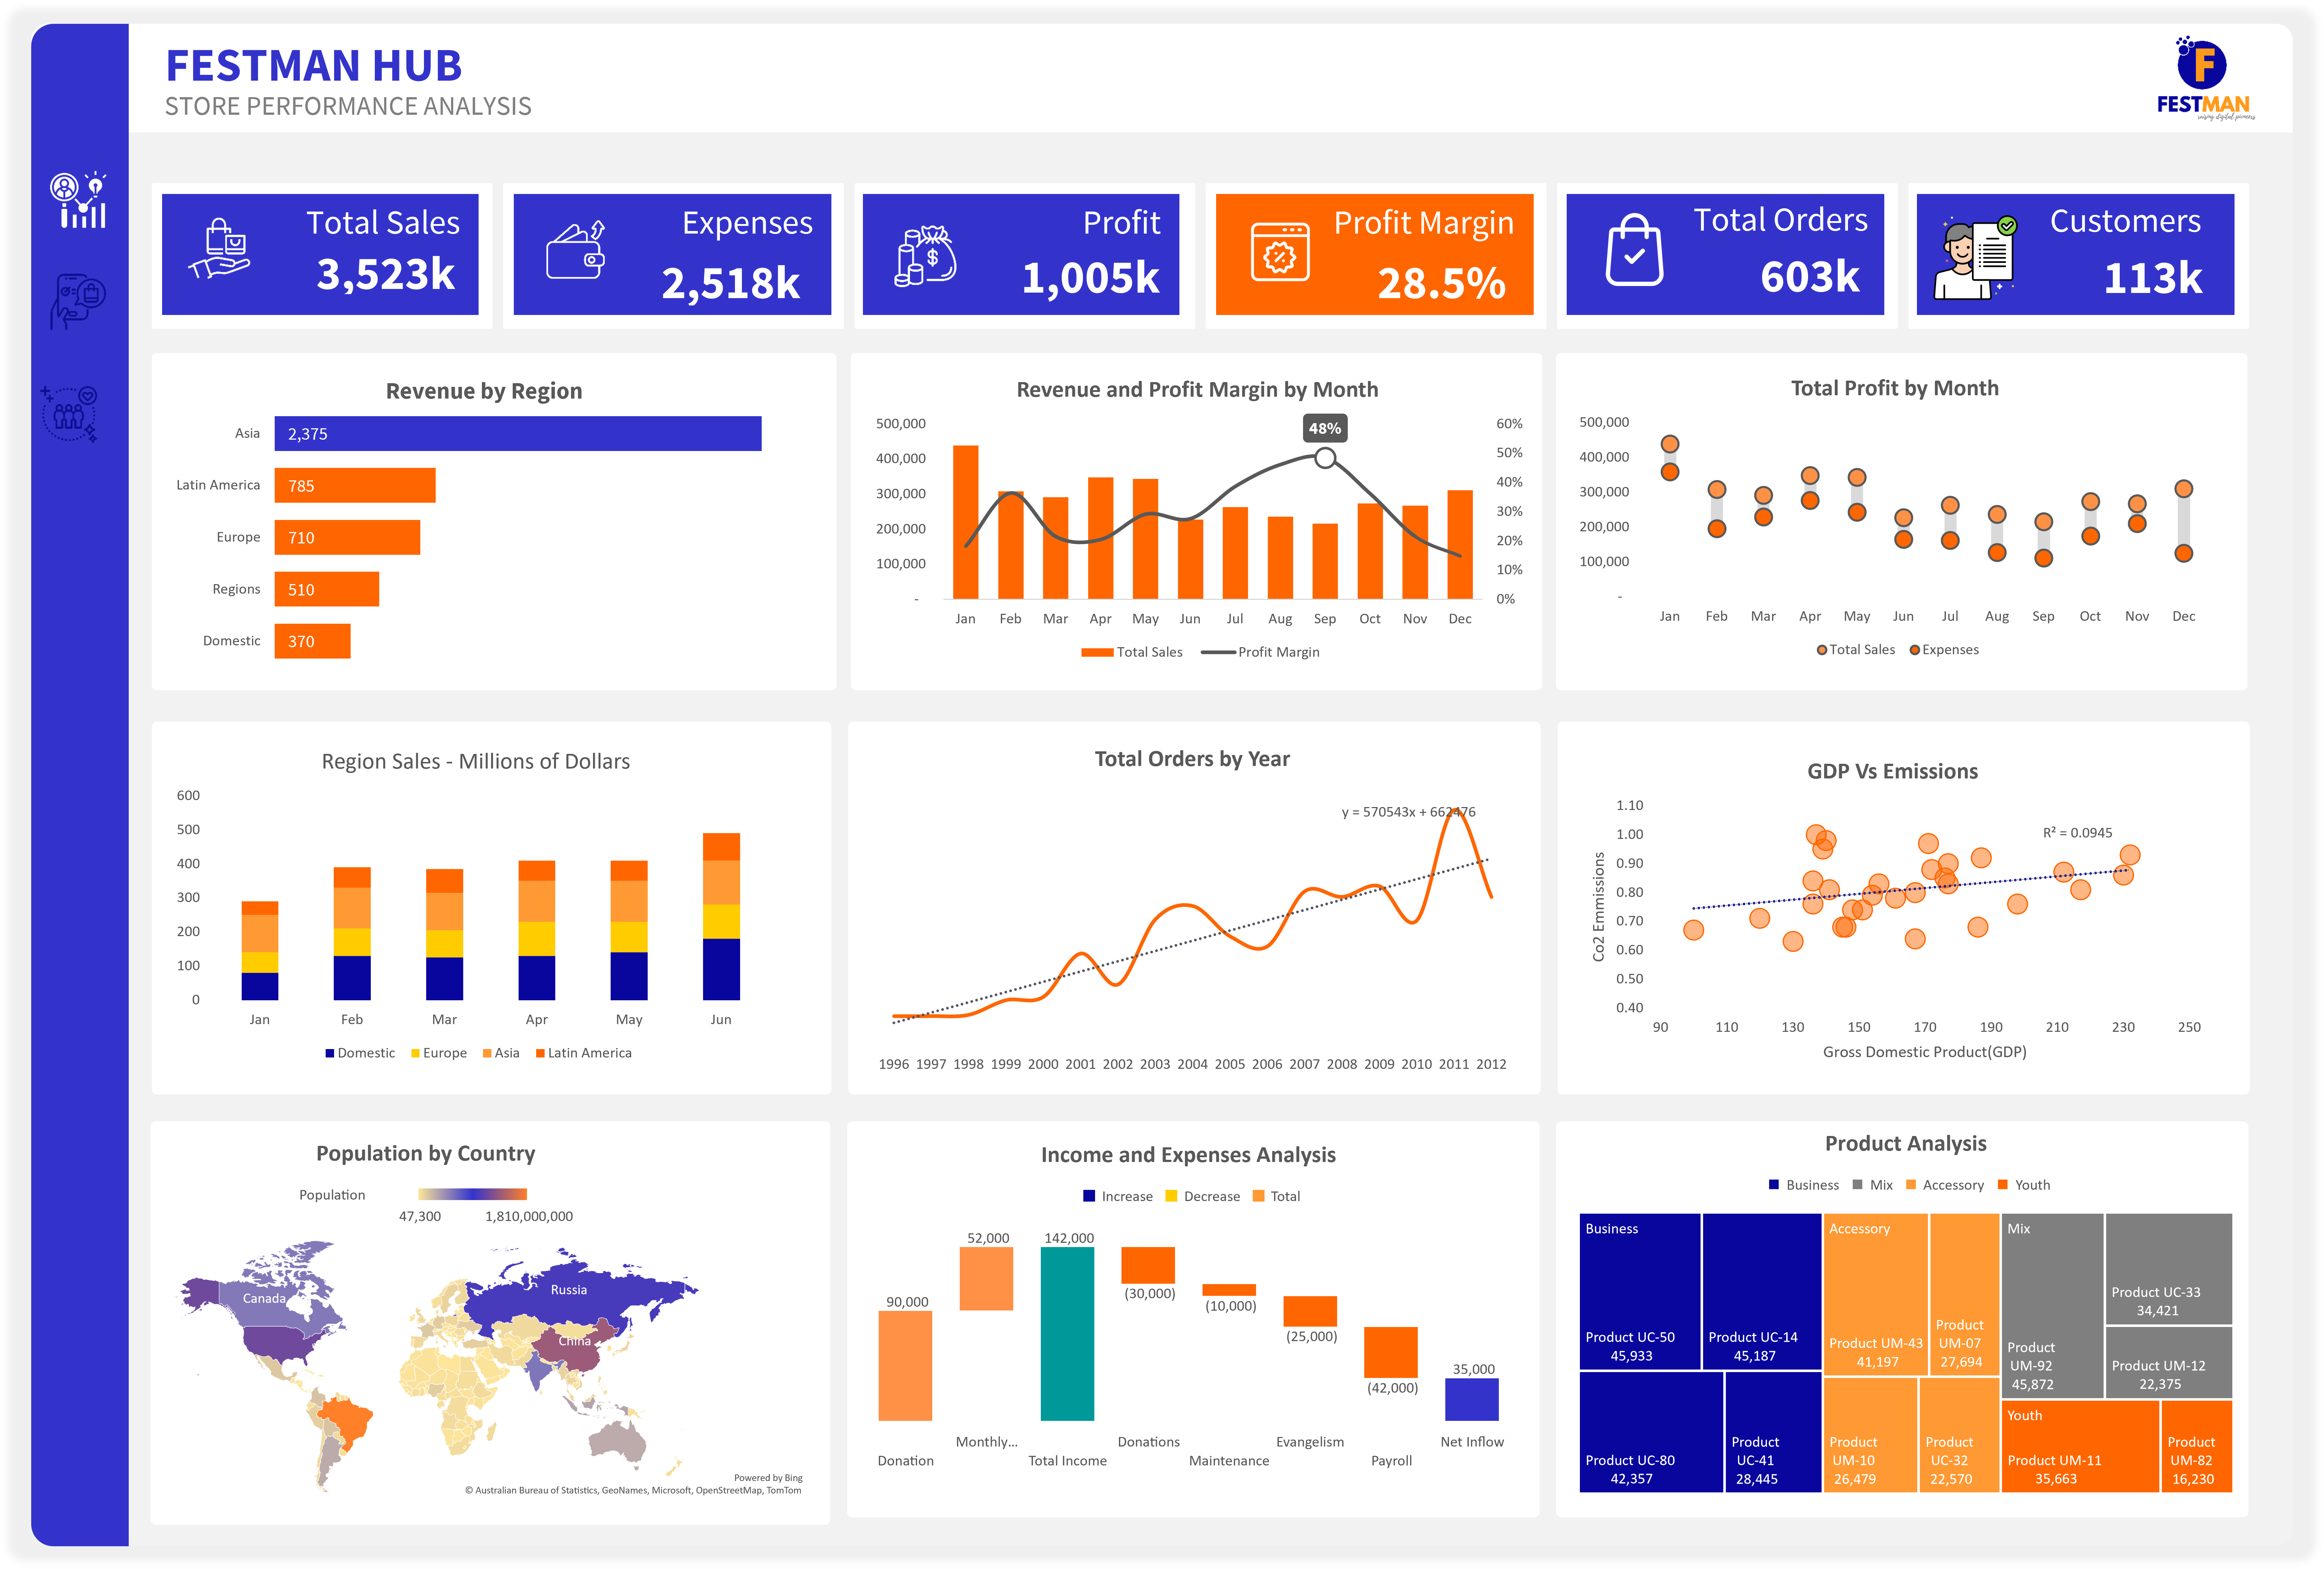This screenshot has height=1569, width=2324.
Task: Click the Jan stacked bar in Region Sales
Action: (x=260, y=951)
